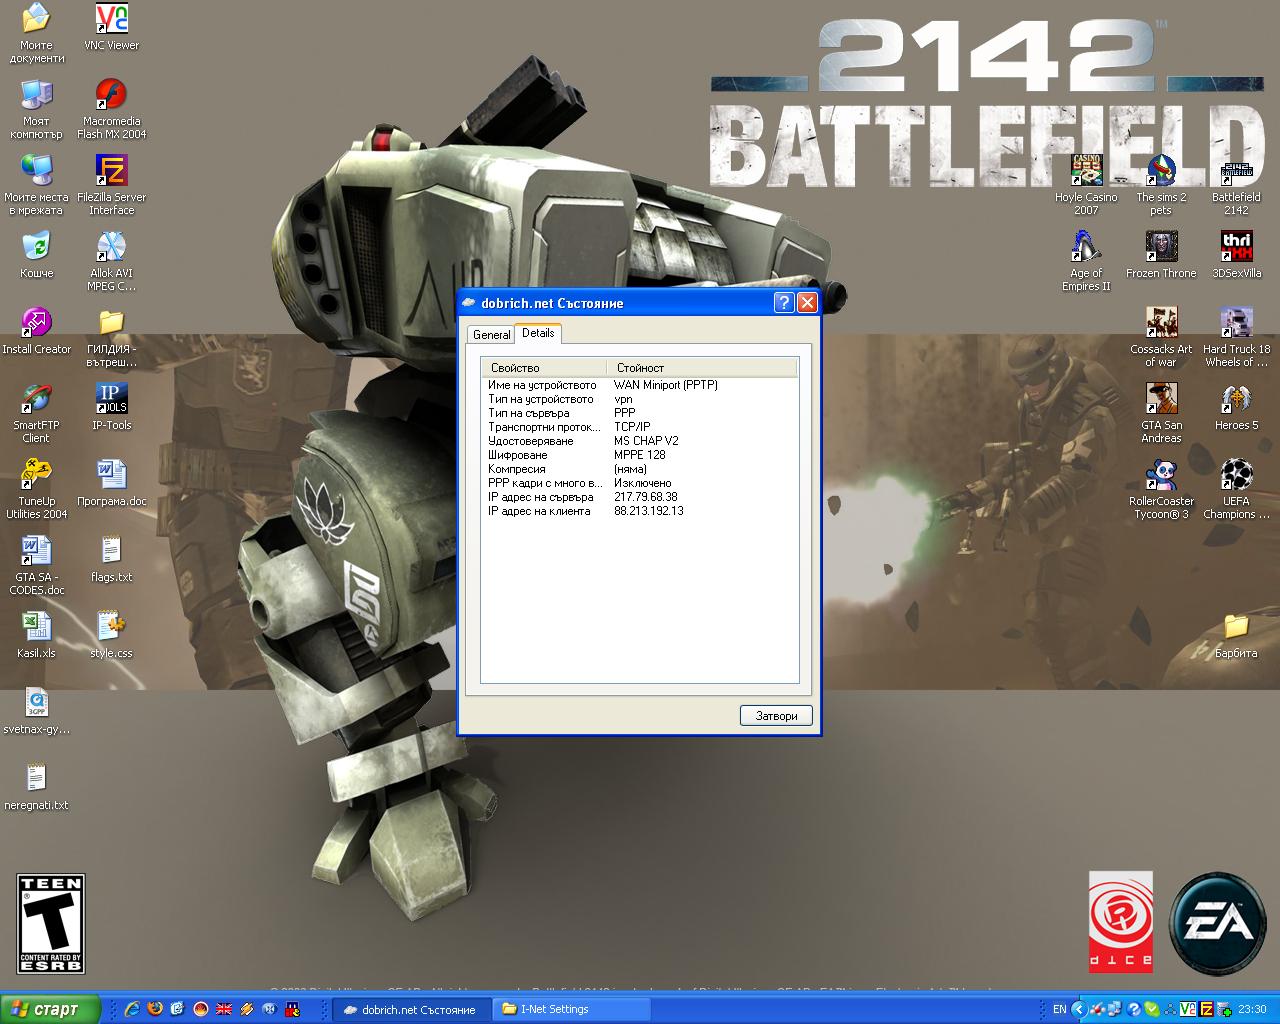Open Macromedia Flash MX 2004 shortcut
Image resolution: width=1280 pixels, height=1024 pixels.
(x=111, y=110)
